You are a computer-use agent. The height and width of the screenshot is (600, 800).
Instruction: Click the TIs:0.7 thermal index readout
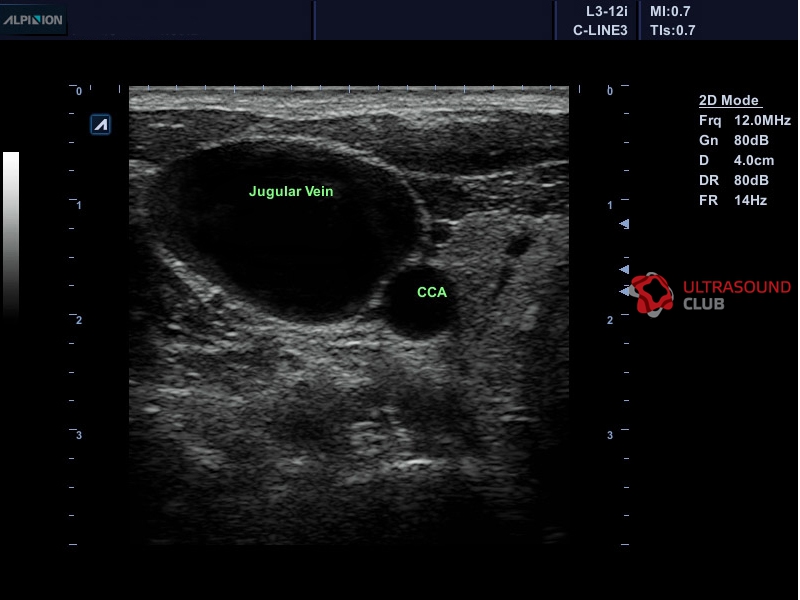672,31
